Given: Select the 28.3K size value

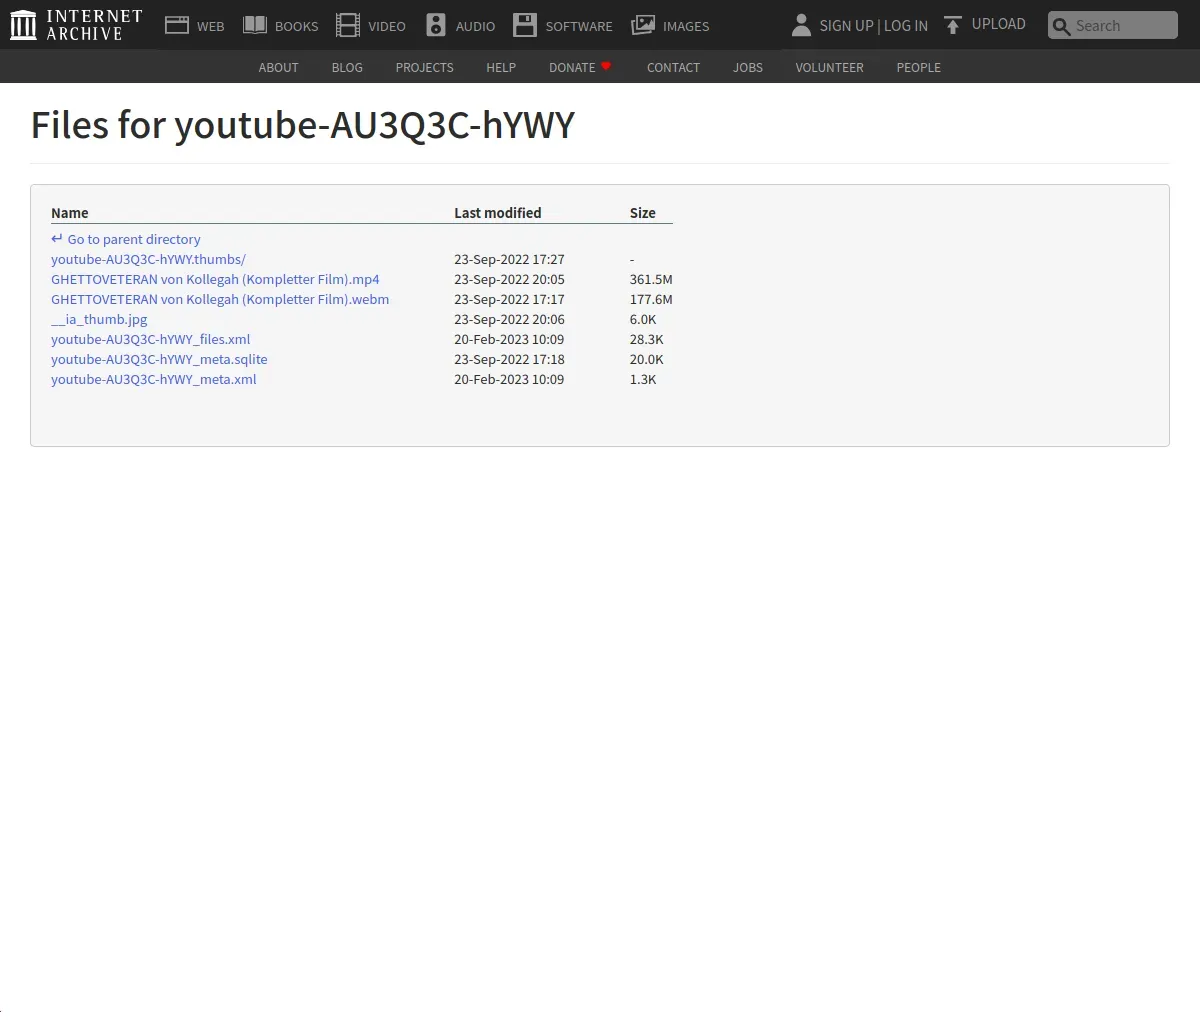Looking at the screenshot, I should click(647, 340).
